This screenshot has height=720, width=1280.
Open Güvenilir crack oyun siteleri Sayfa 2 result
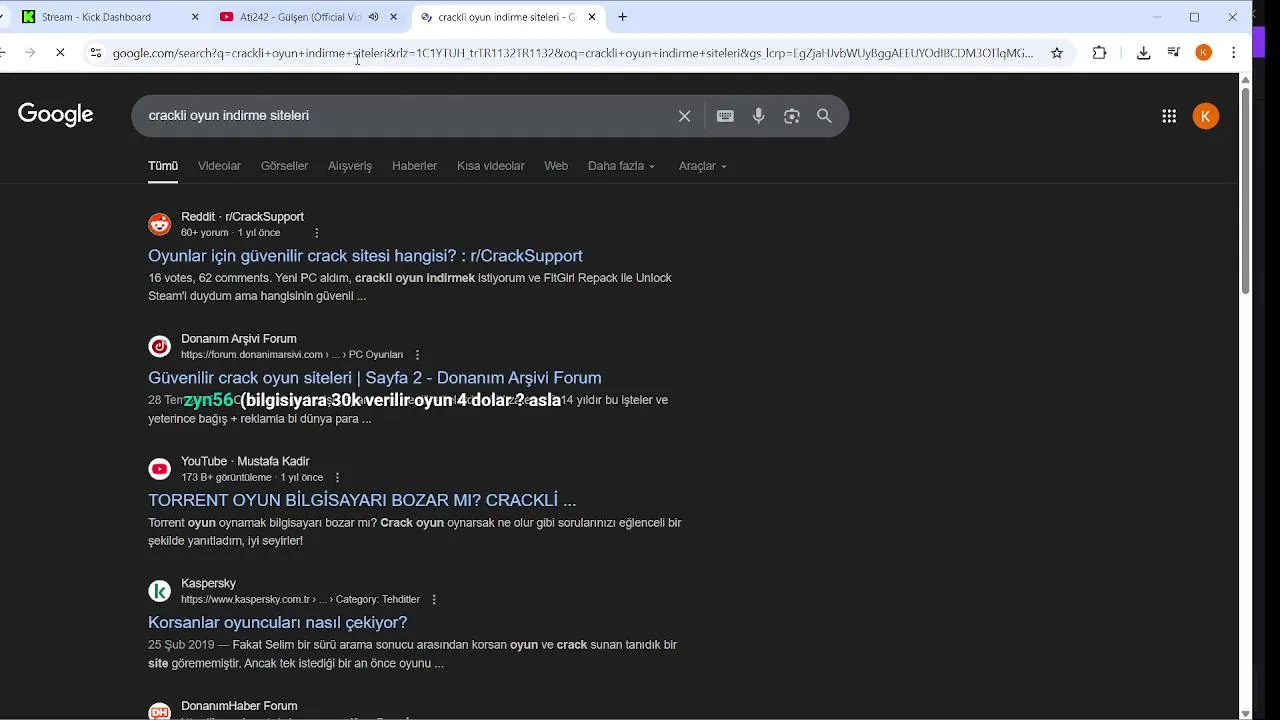pos(374,378)
